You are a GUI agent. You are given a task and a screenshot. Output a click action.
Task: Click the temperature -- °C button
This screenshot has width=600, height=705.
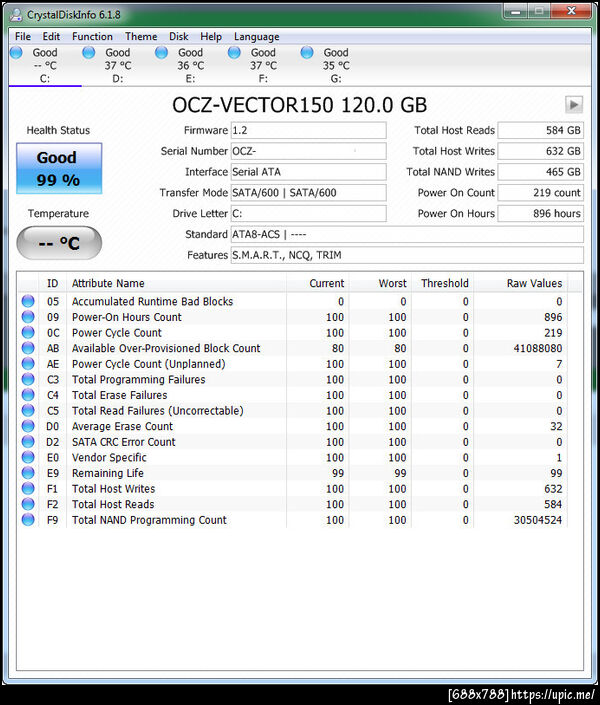[59, 243]
